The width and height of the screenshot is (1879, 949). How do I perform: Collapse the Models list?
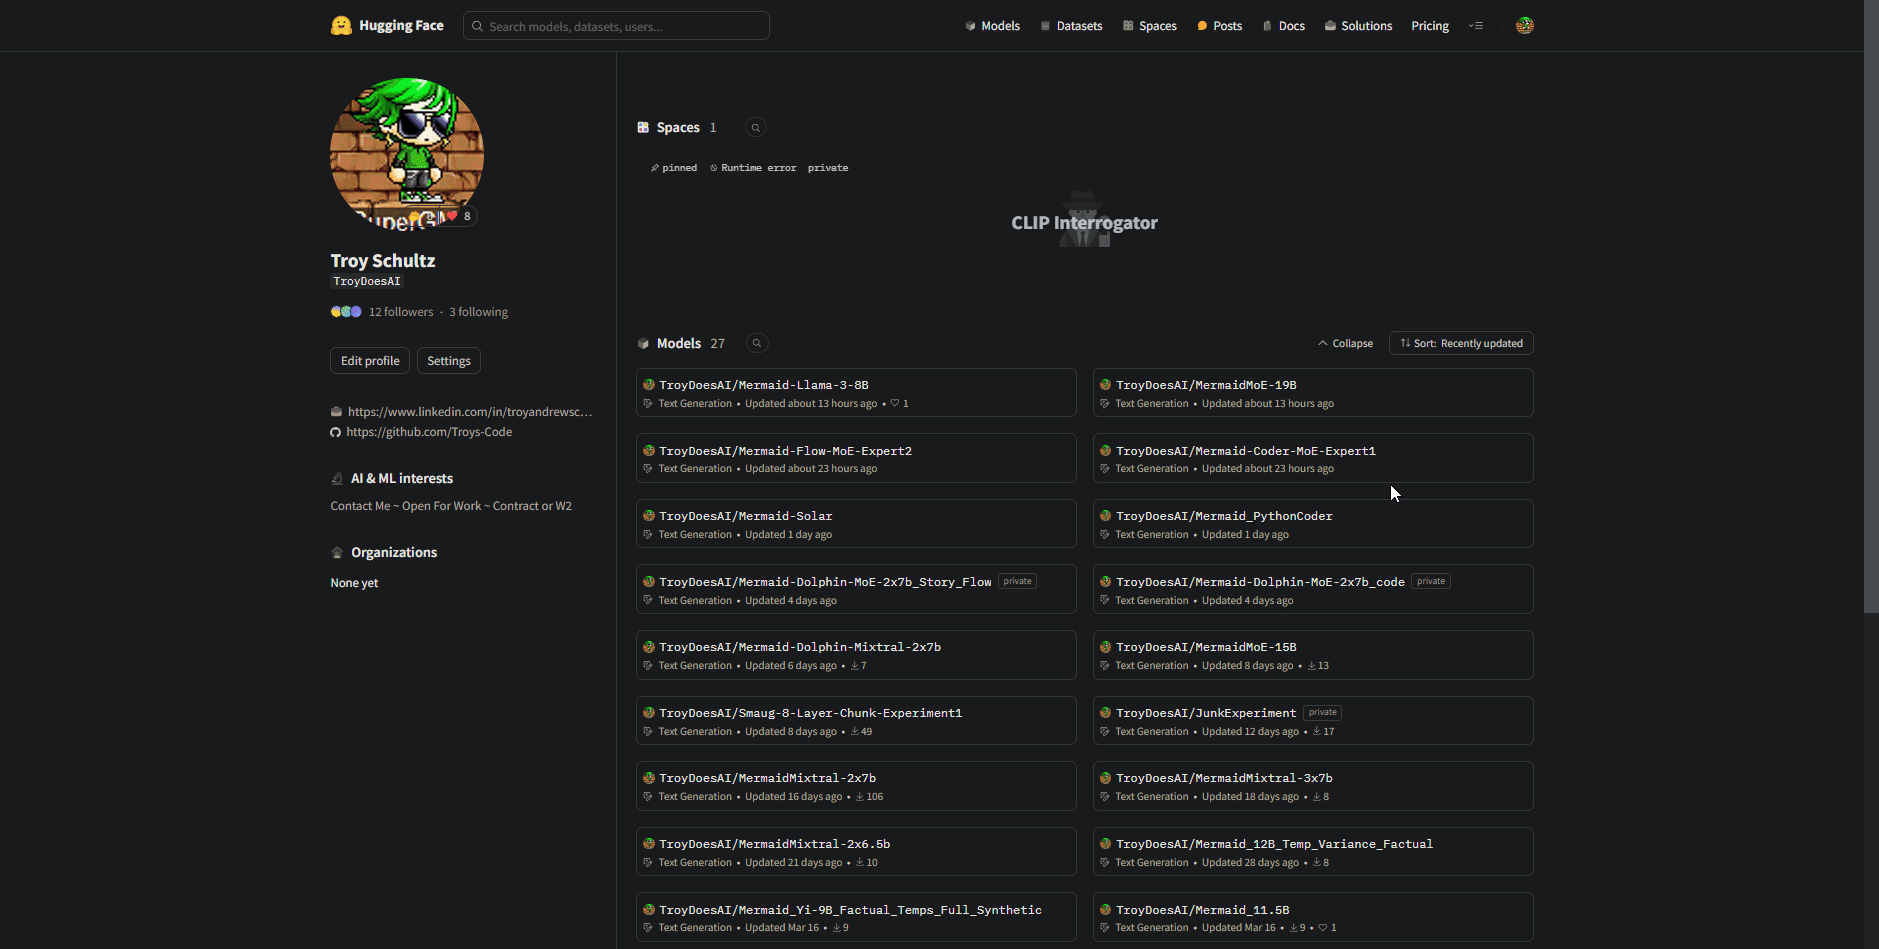click(x=1345, y=344)
